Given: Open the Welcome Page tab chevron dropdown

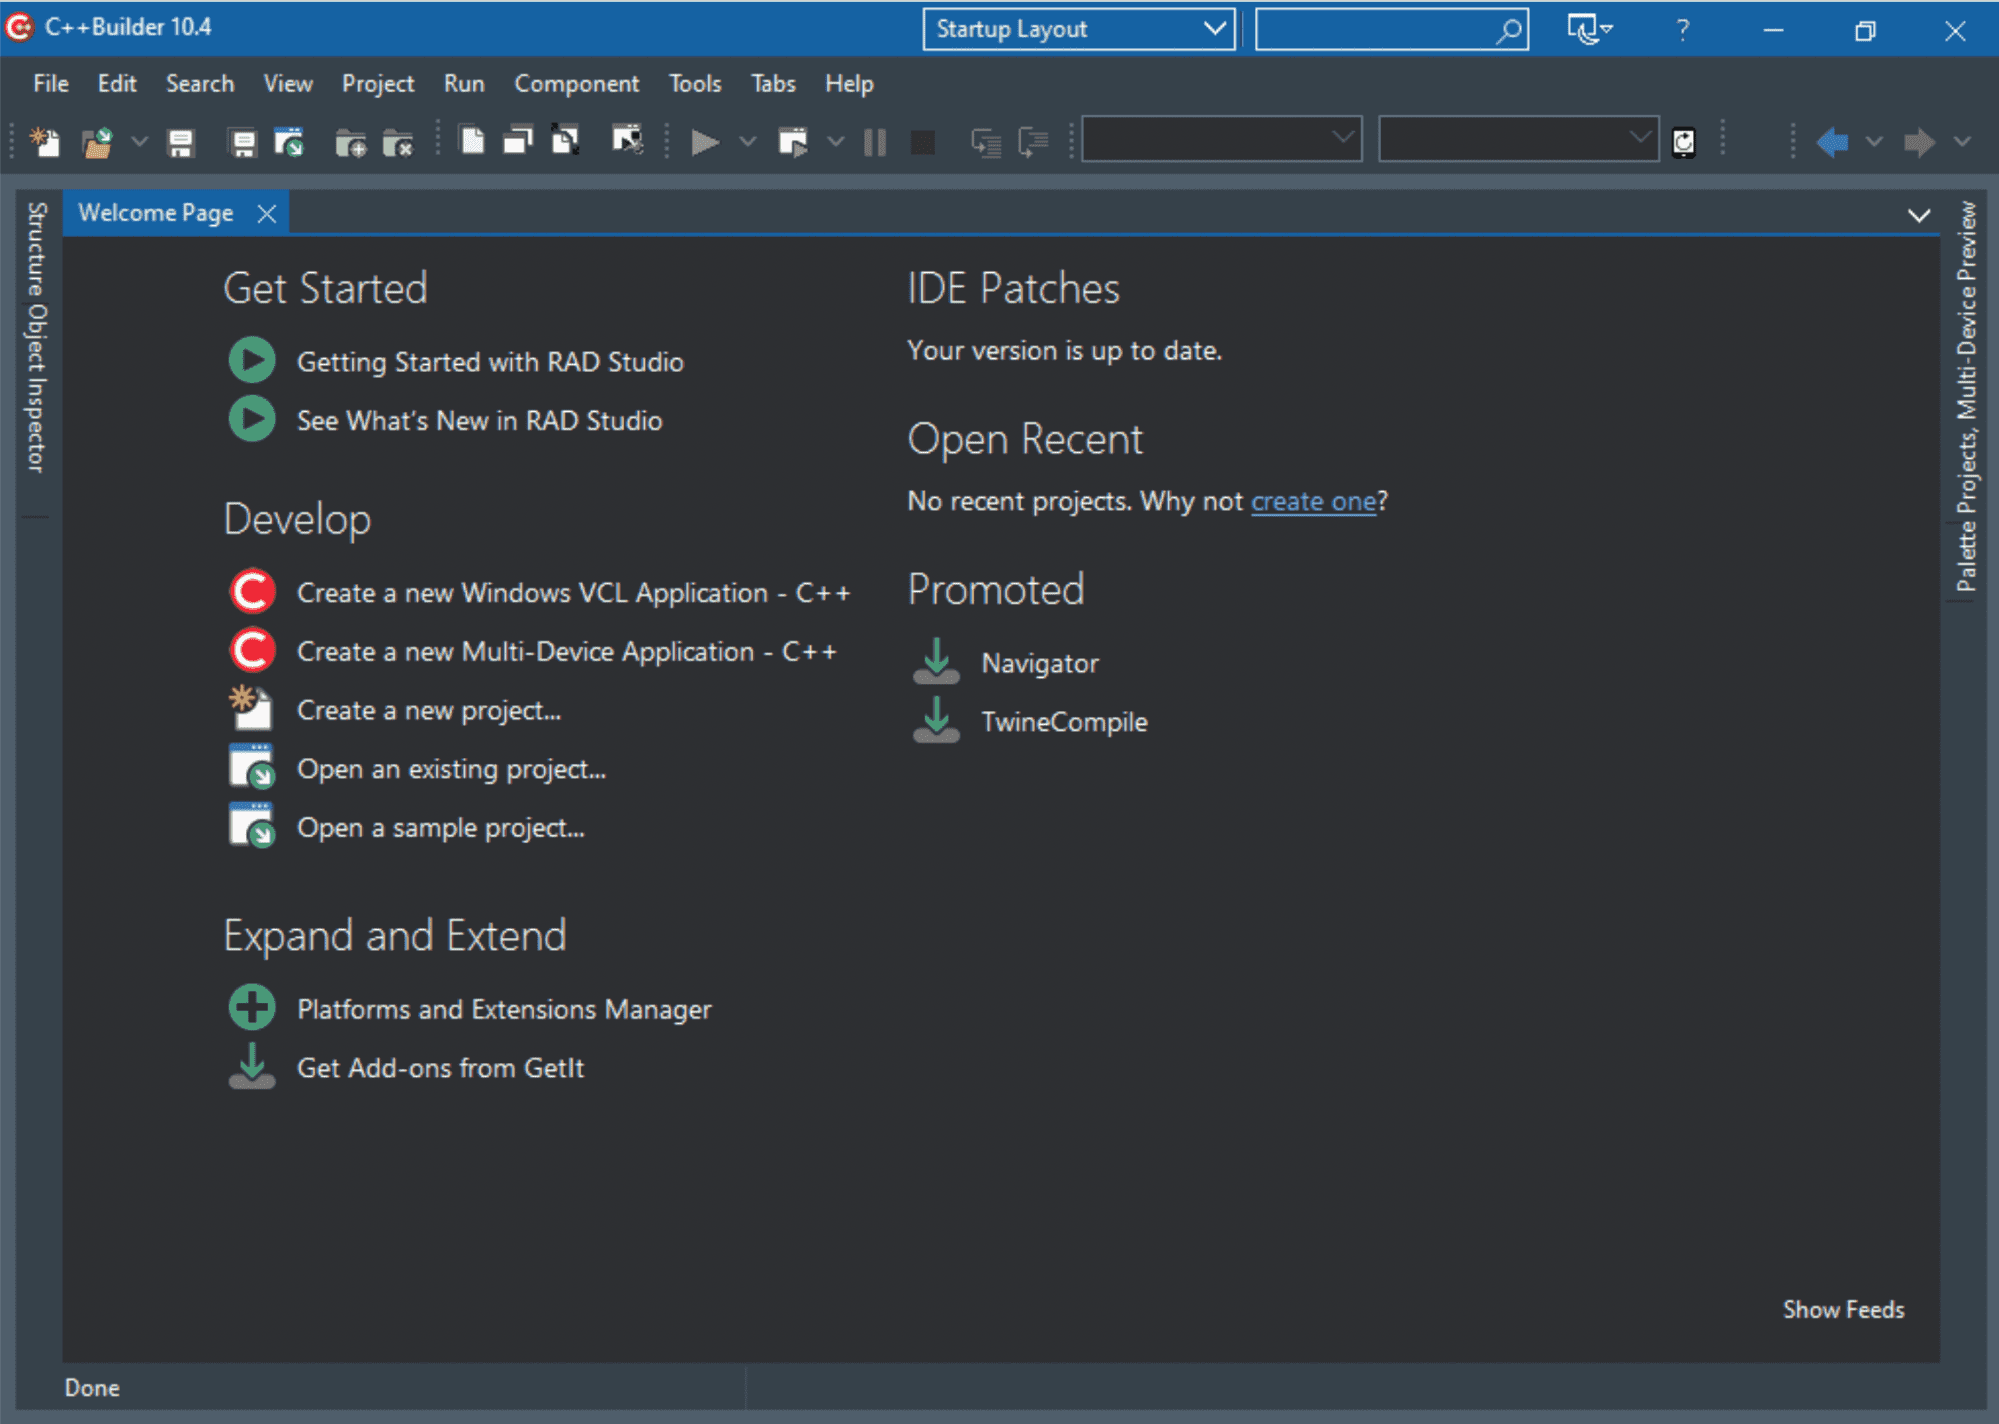Looking at the screenshot, I should [x=1919, y=214].
